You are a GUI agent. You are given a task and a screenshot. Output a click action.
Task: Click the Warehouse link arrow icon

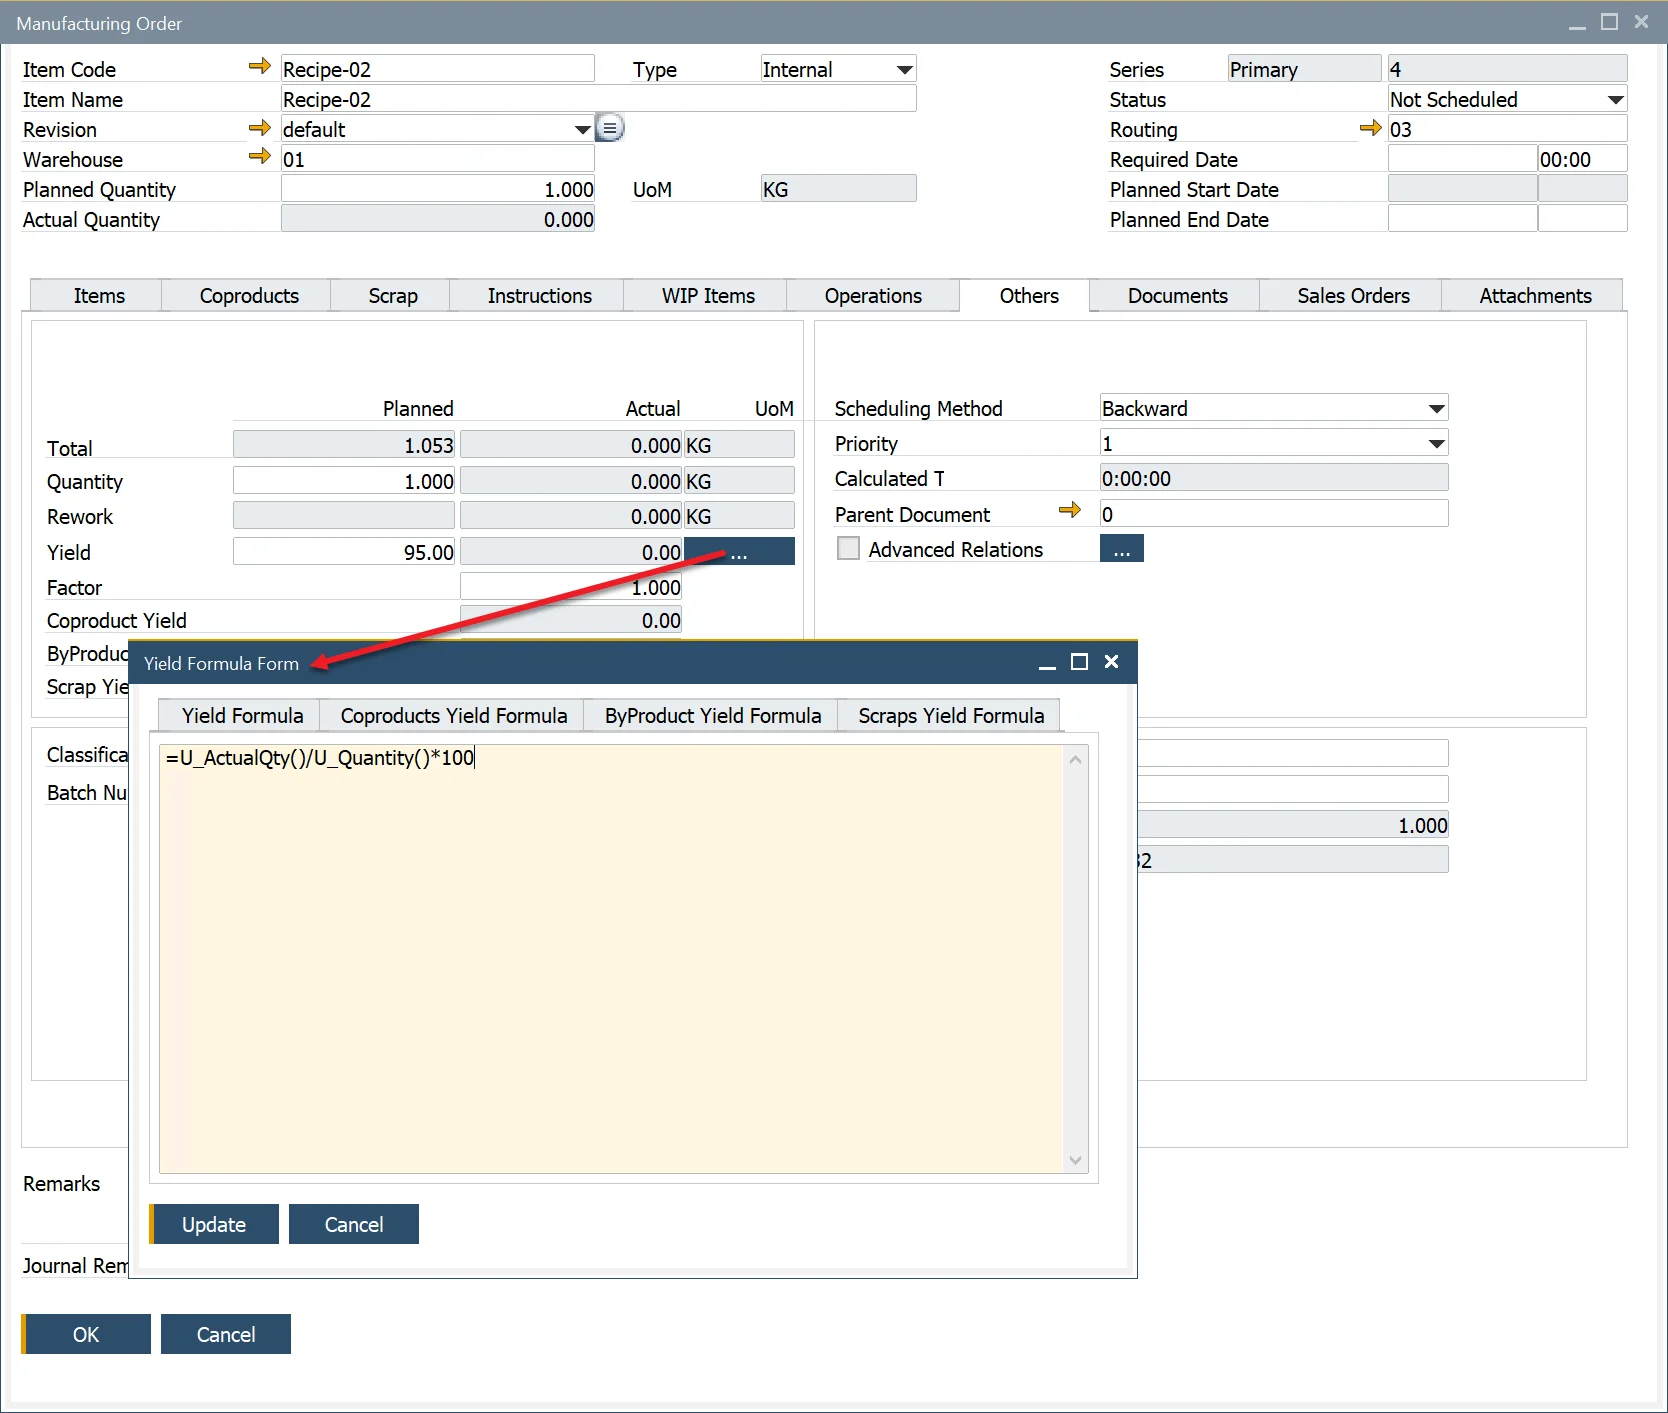click(x=259, y=157)
